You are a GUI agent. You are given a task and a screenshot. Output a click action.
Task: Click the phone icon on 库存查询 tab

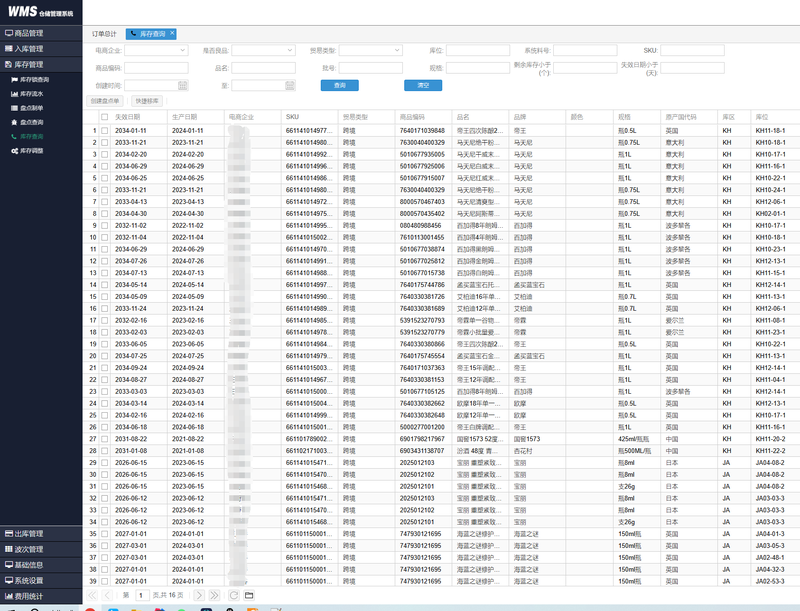coord(134,34)
